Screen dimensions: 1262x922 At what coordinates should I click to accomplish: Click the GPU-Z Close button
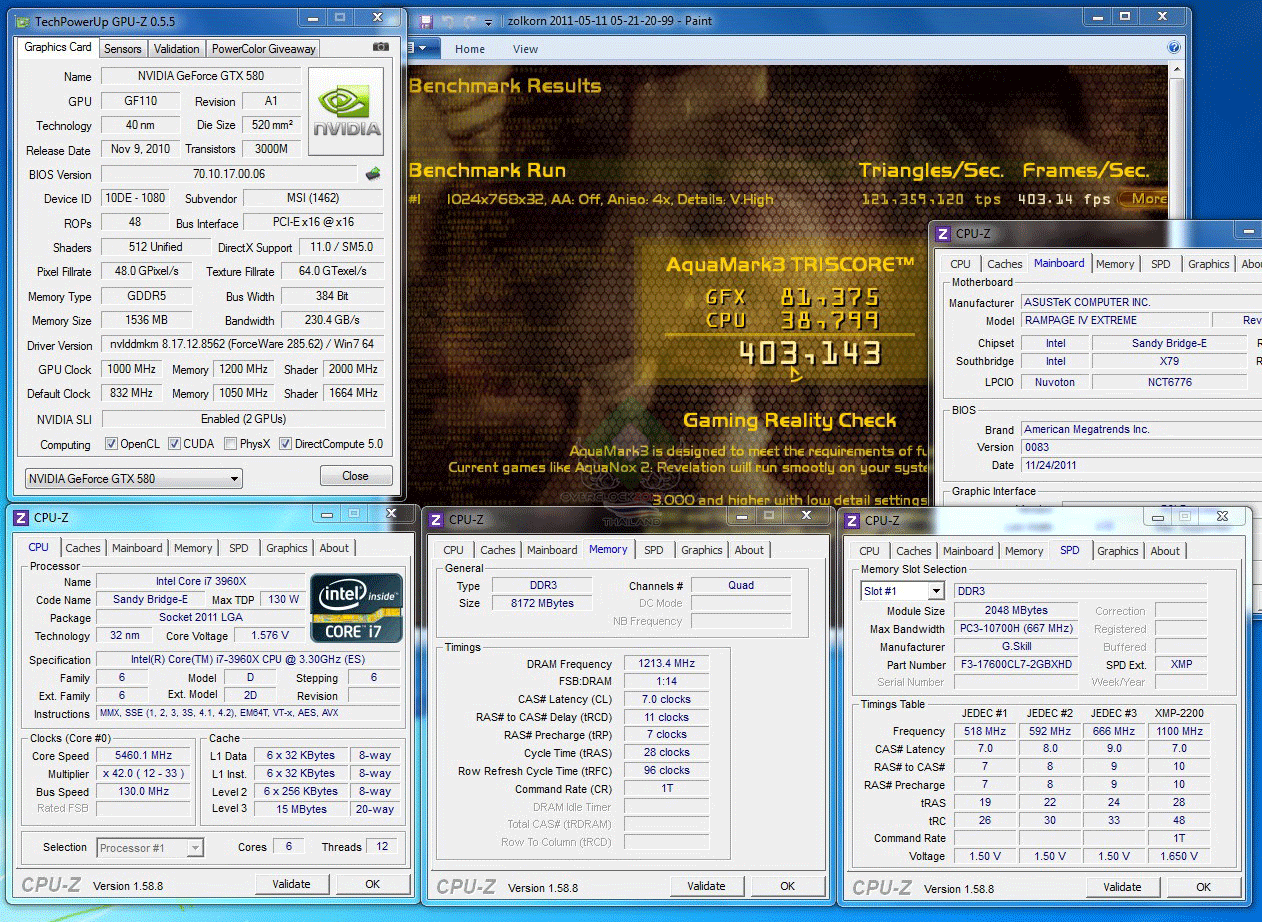tap(356, 476)
